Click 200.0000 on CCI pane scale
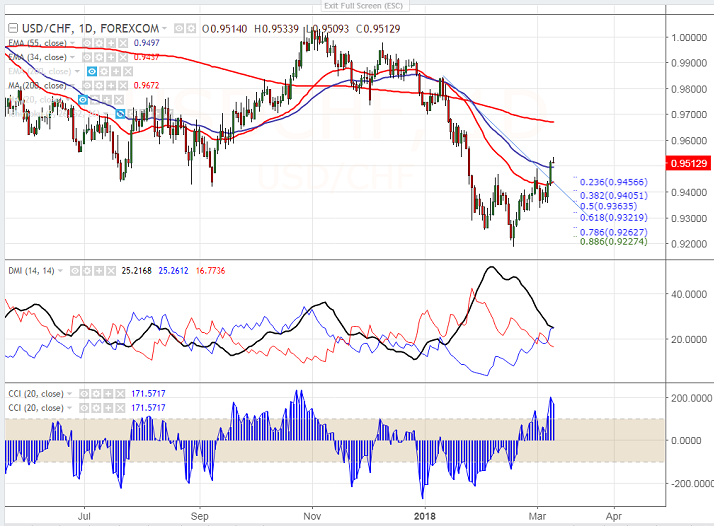This screenshot has height=526, width=714. pos(691,398)
